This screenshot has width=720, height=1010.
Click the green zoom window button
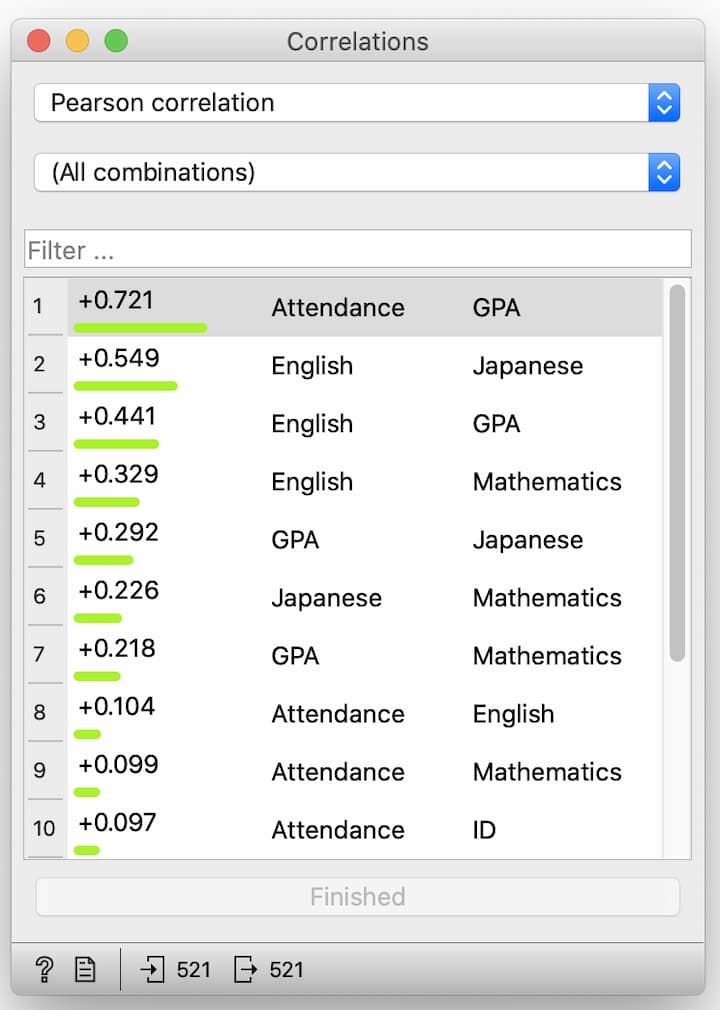116,41
